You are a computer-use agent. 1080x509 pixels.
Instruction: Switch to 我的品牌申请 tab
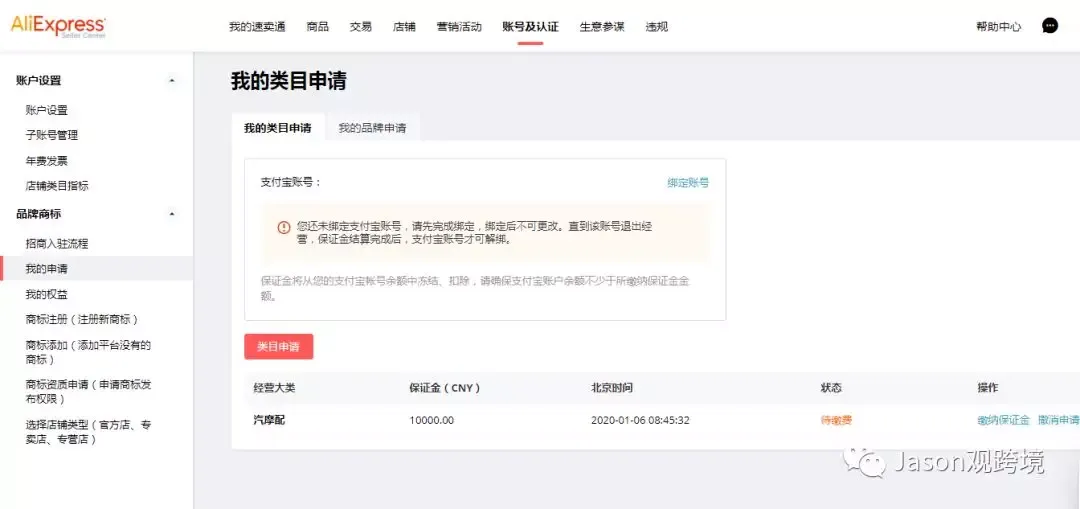372,128
